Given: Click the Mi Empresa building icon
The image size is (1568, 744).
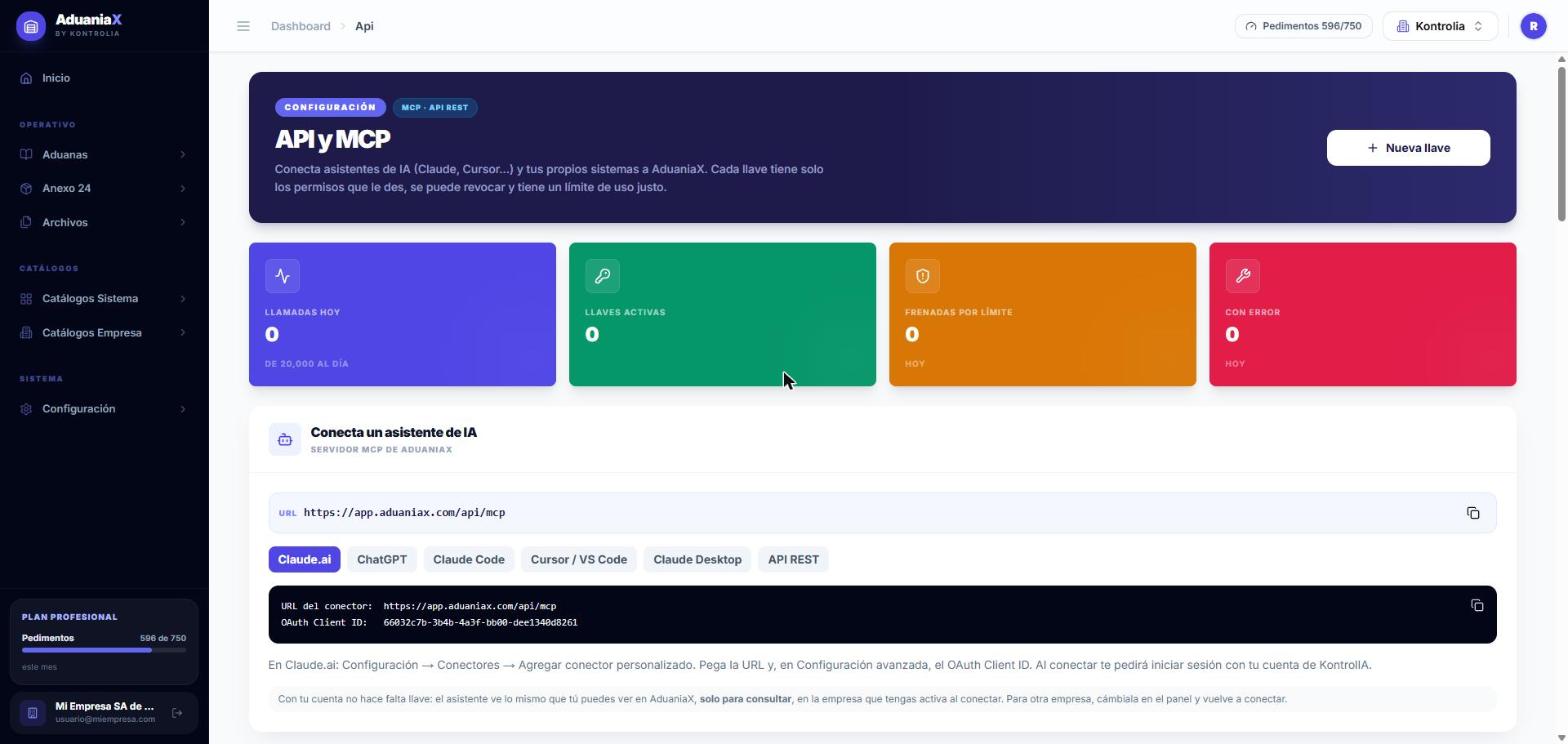Looking at the screenshot, I should pyautogui.click(x=32, y=713).
